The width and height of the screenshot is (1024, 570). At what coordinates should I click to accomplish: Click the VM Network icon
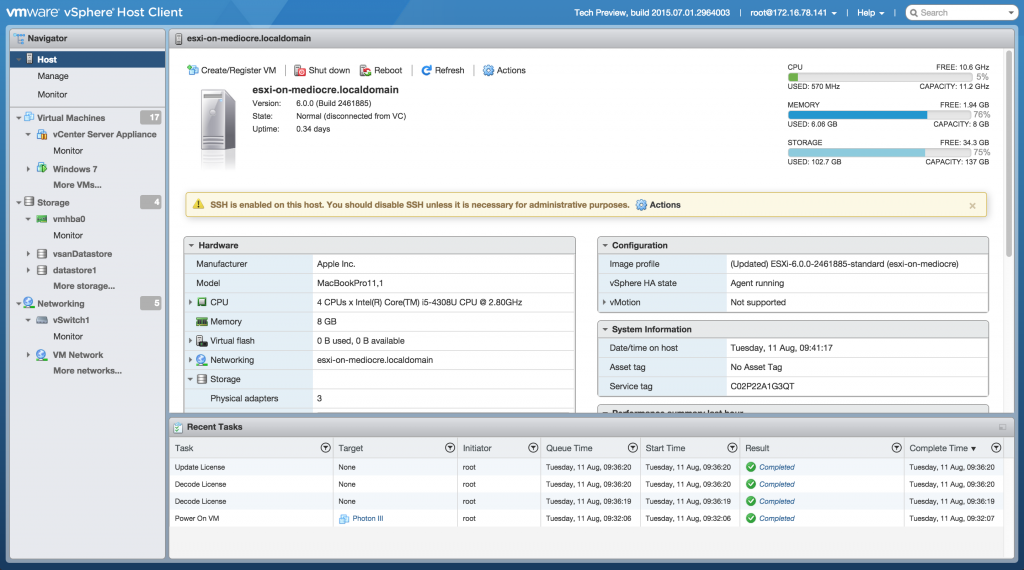tap(42, 355)
